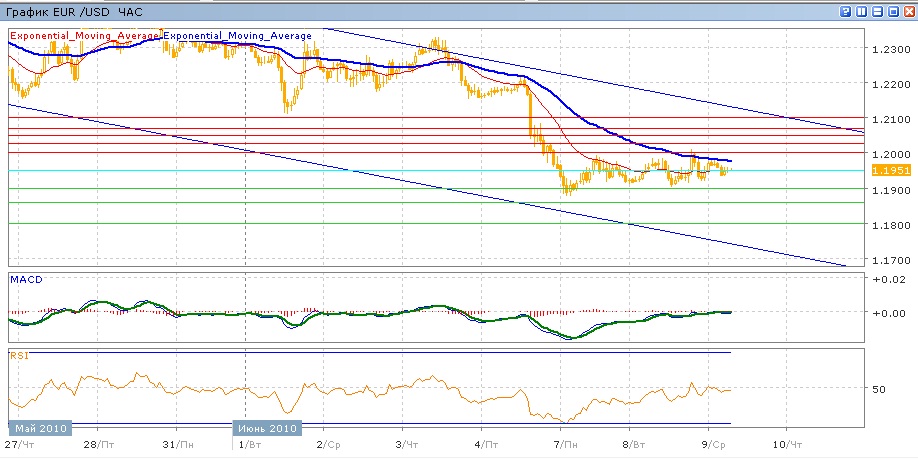918x459 pixels.
Task: Click the 7/Пн date on time axis
Action: click(565, 443)
